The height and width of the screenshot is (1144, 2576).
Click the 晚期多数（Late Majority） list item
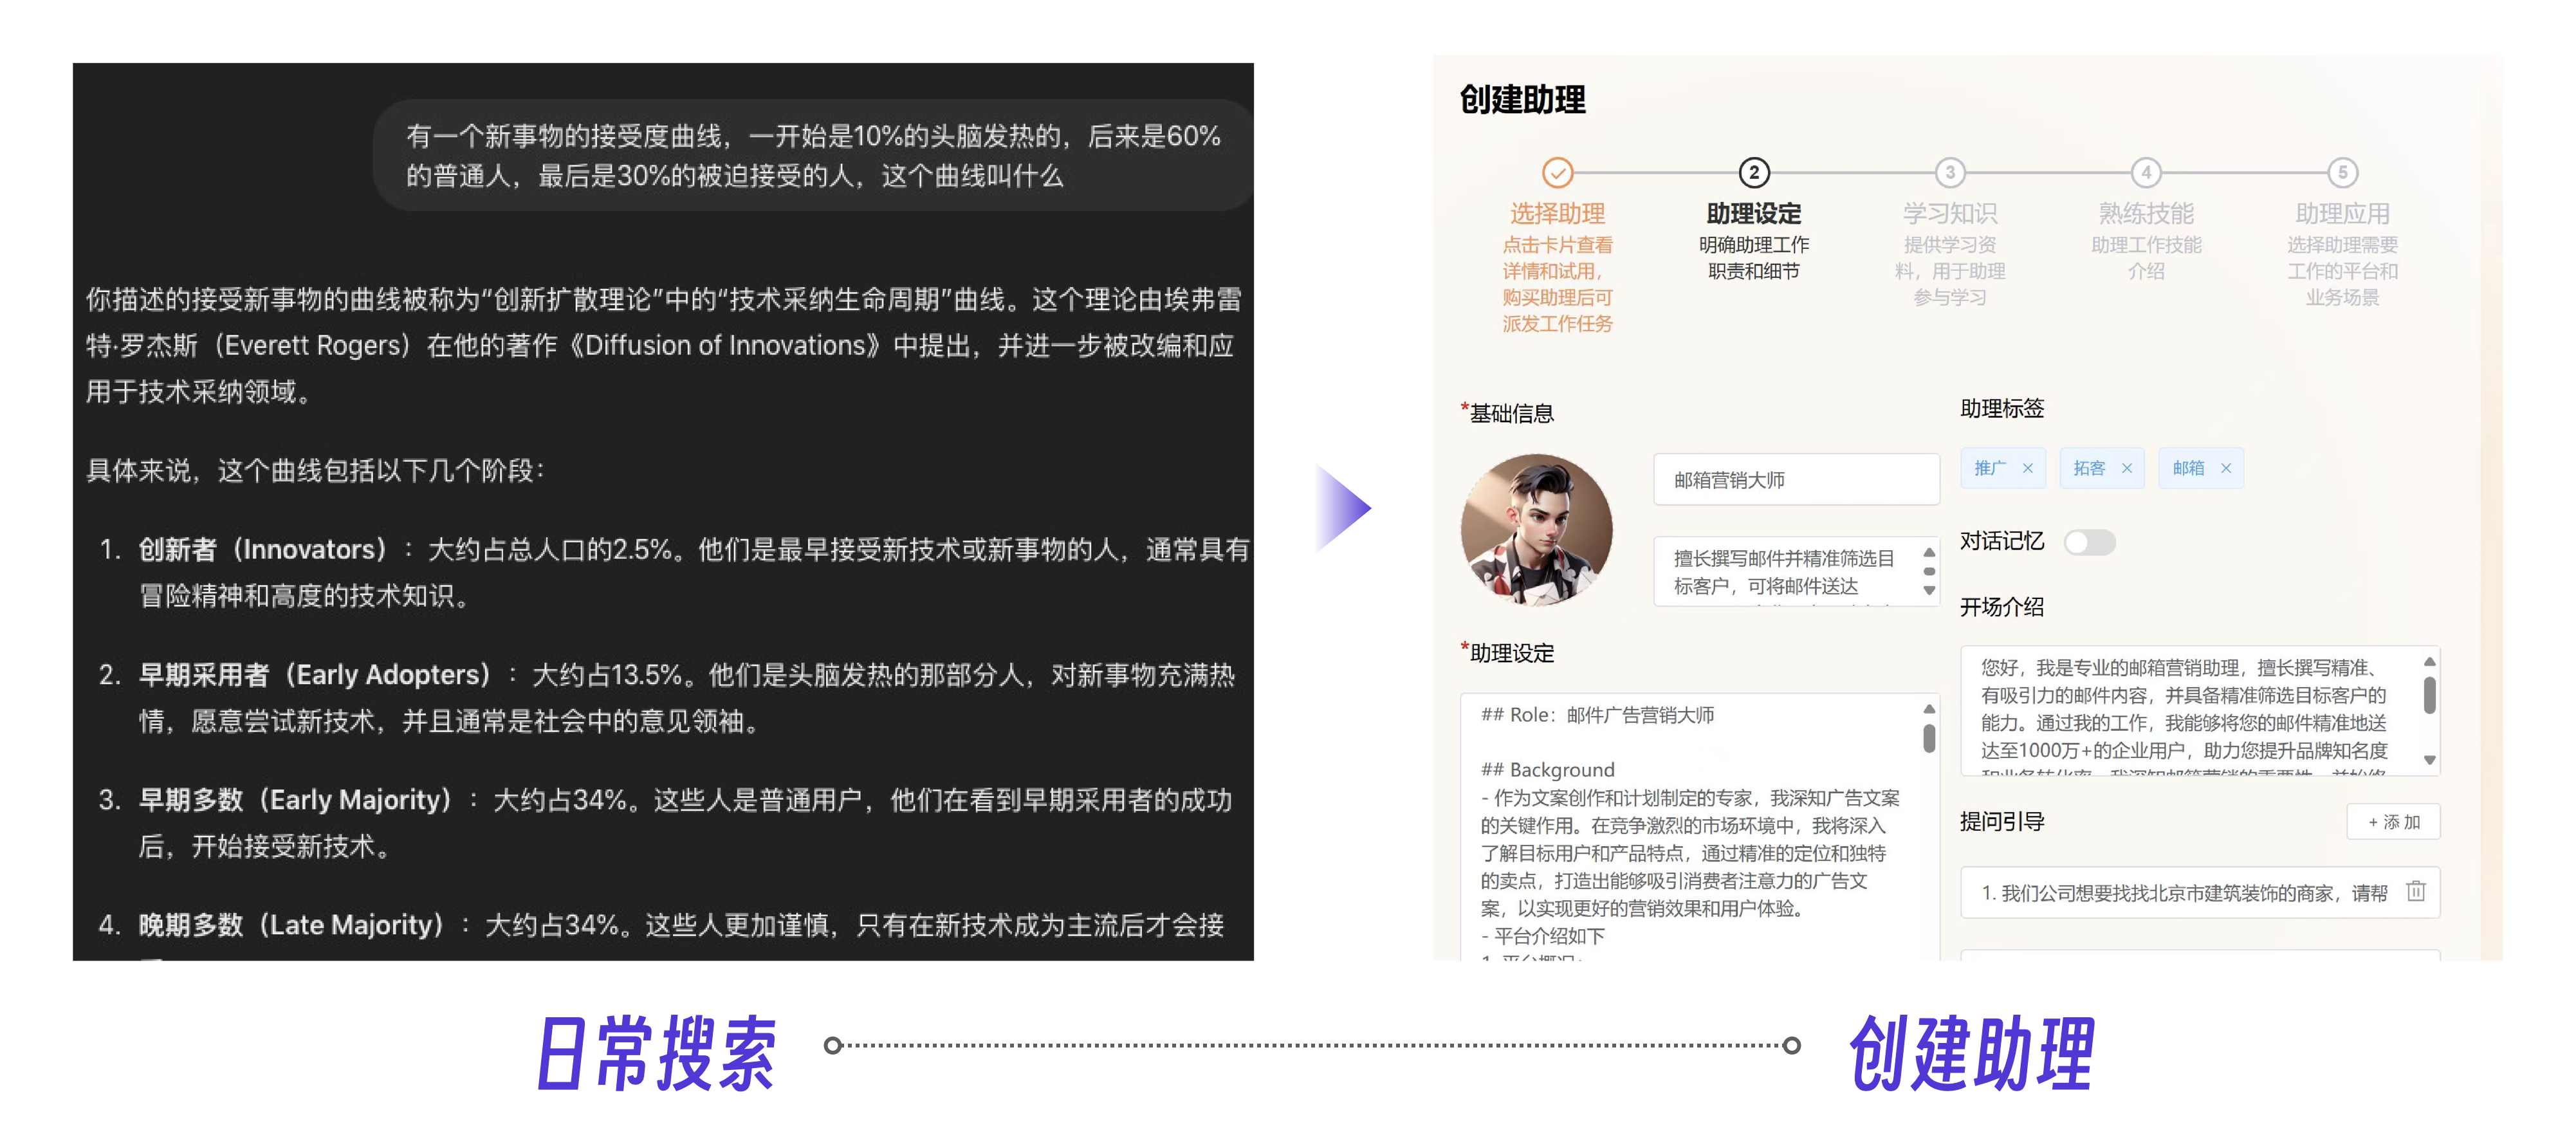coord(662,925)
